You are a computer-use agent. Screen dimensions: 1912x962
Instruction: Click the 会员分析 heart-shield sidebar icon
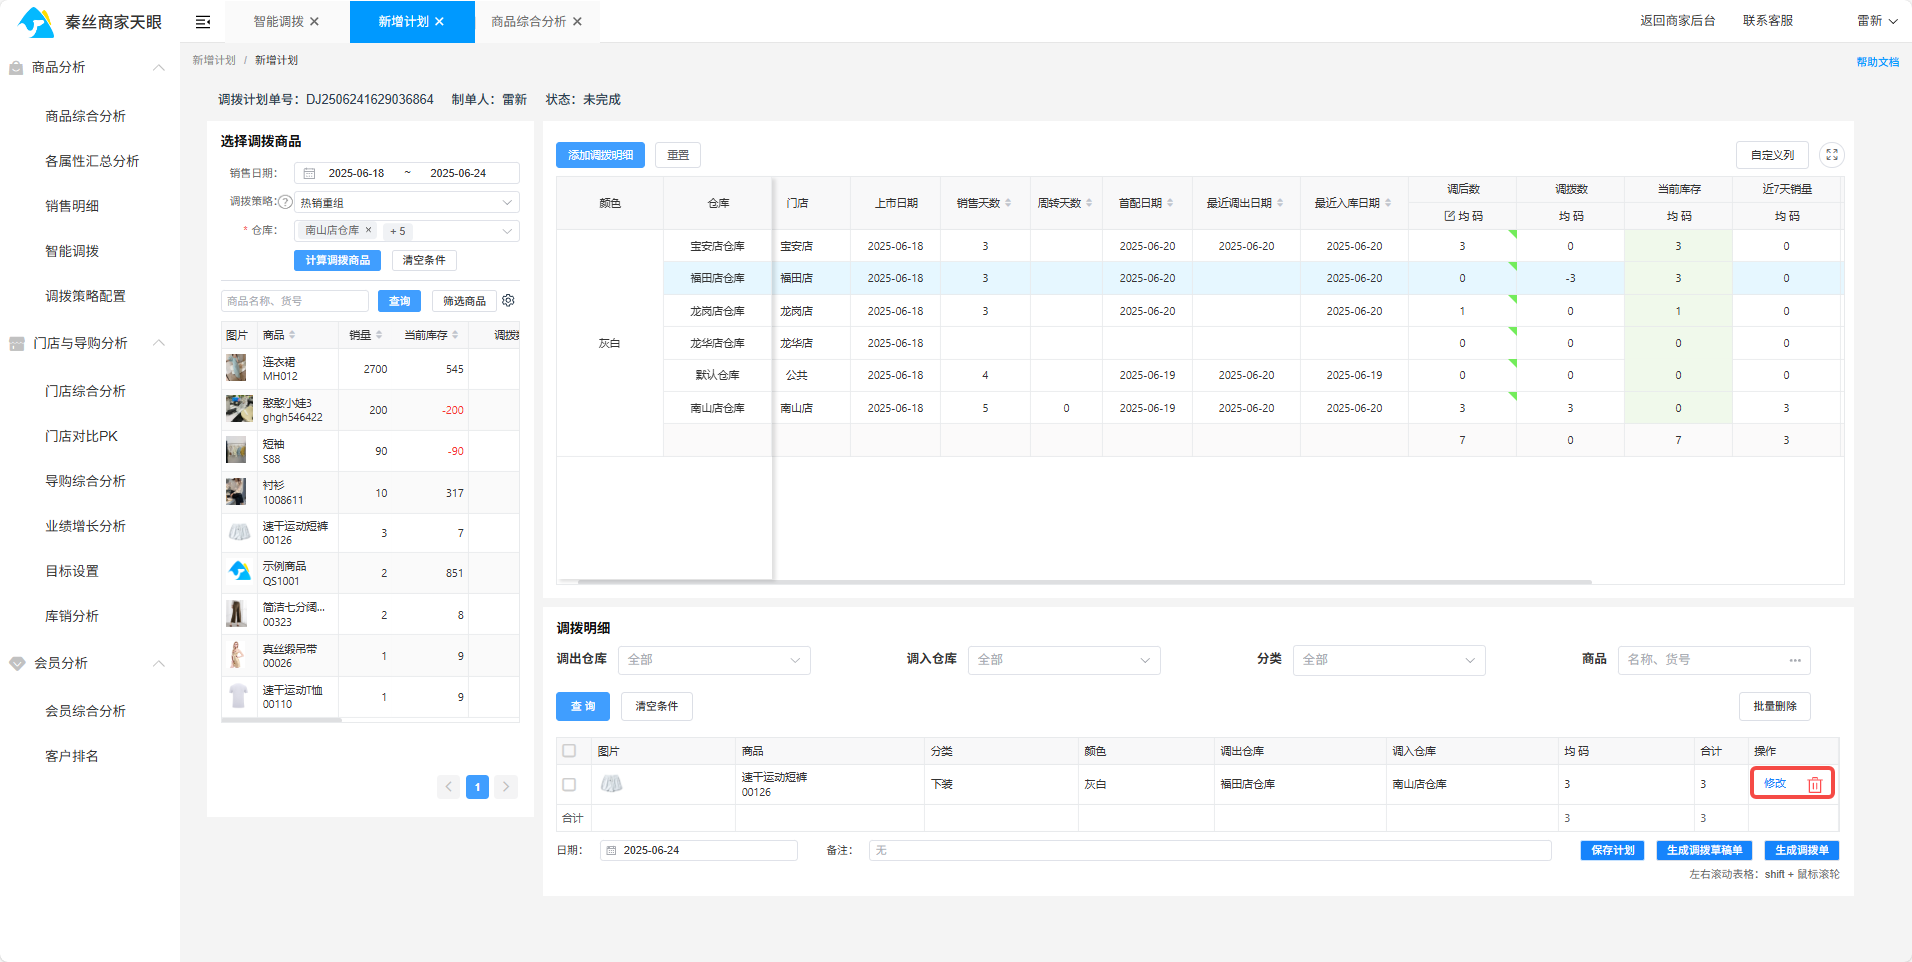tap(17, 663)
